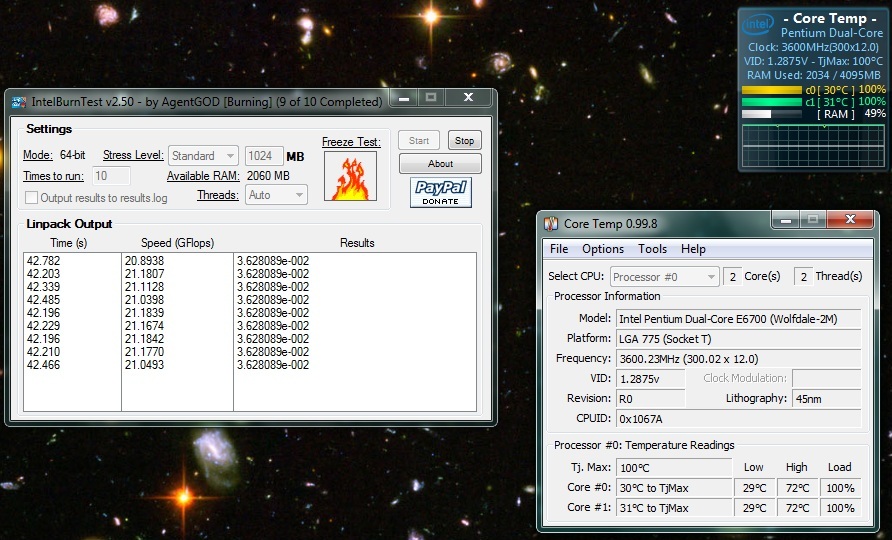892x540 pixels.
Task: Open the Options menu in Core Temp
Action: point(602,249)
